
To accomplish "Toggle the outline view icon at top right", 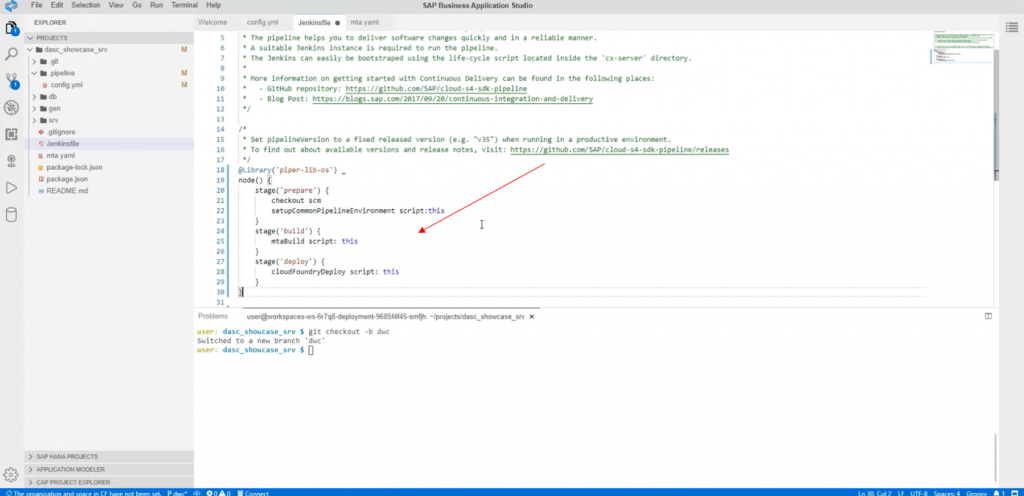I will coord(1010,25).
